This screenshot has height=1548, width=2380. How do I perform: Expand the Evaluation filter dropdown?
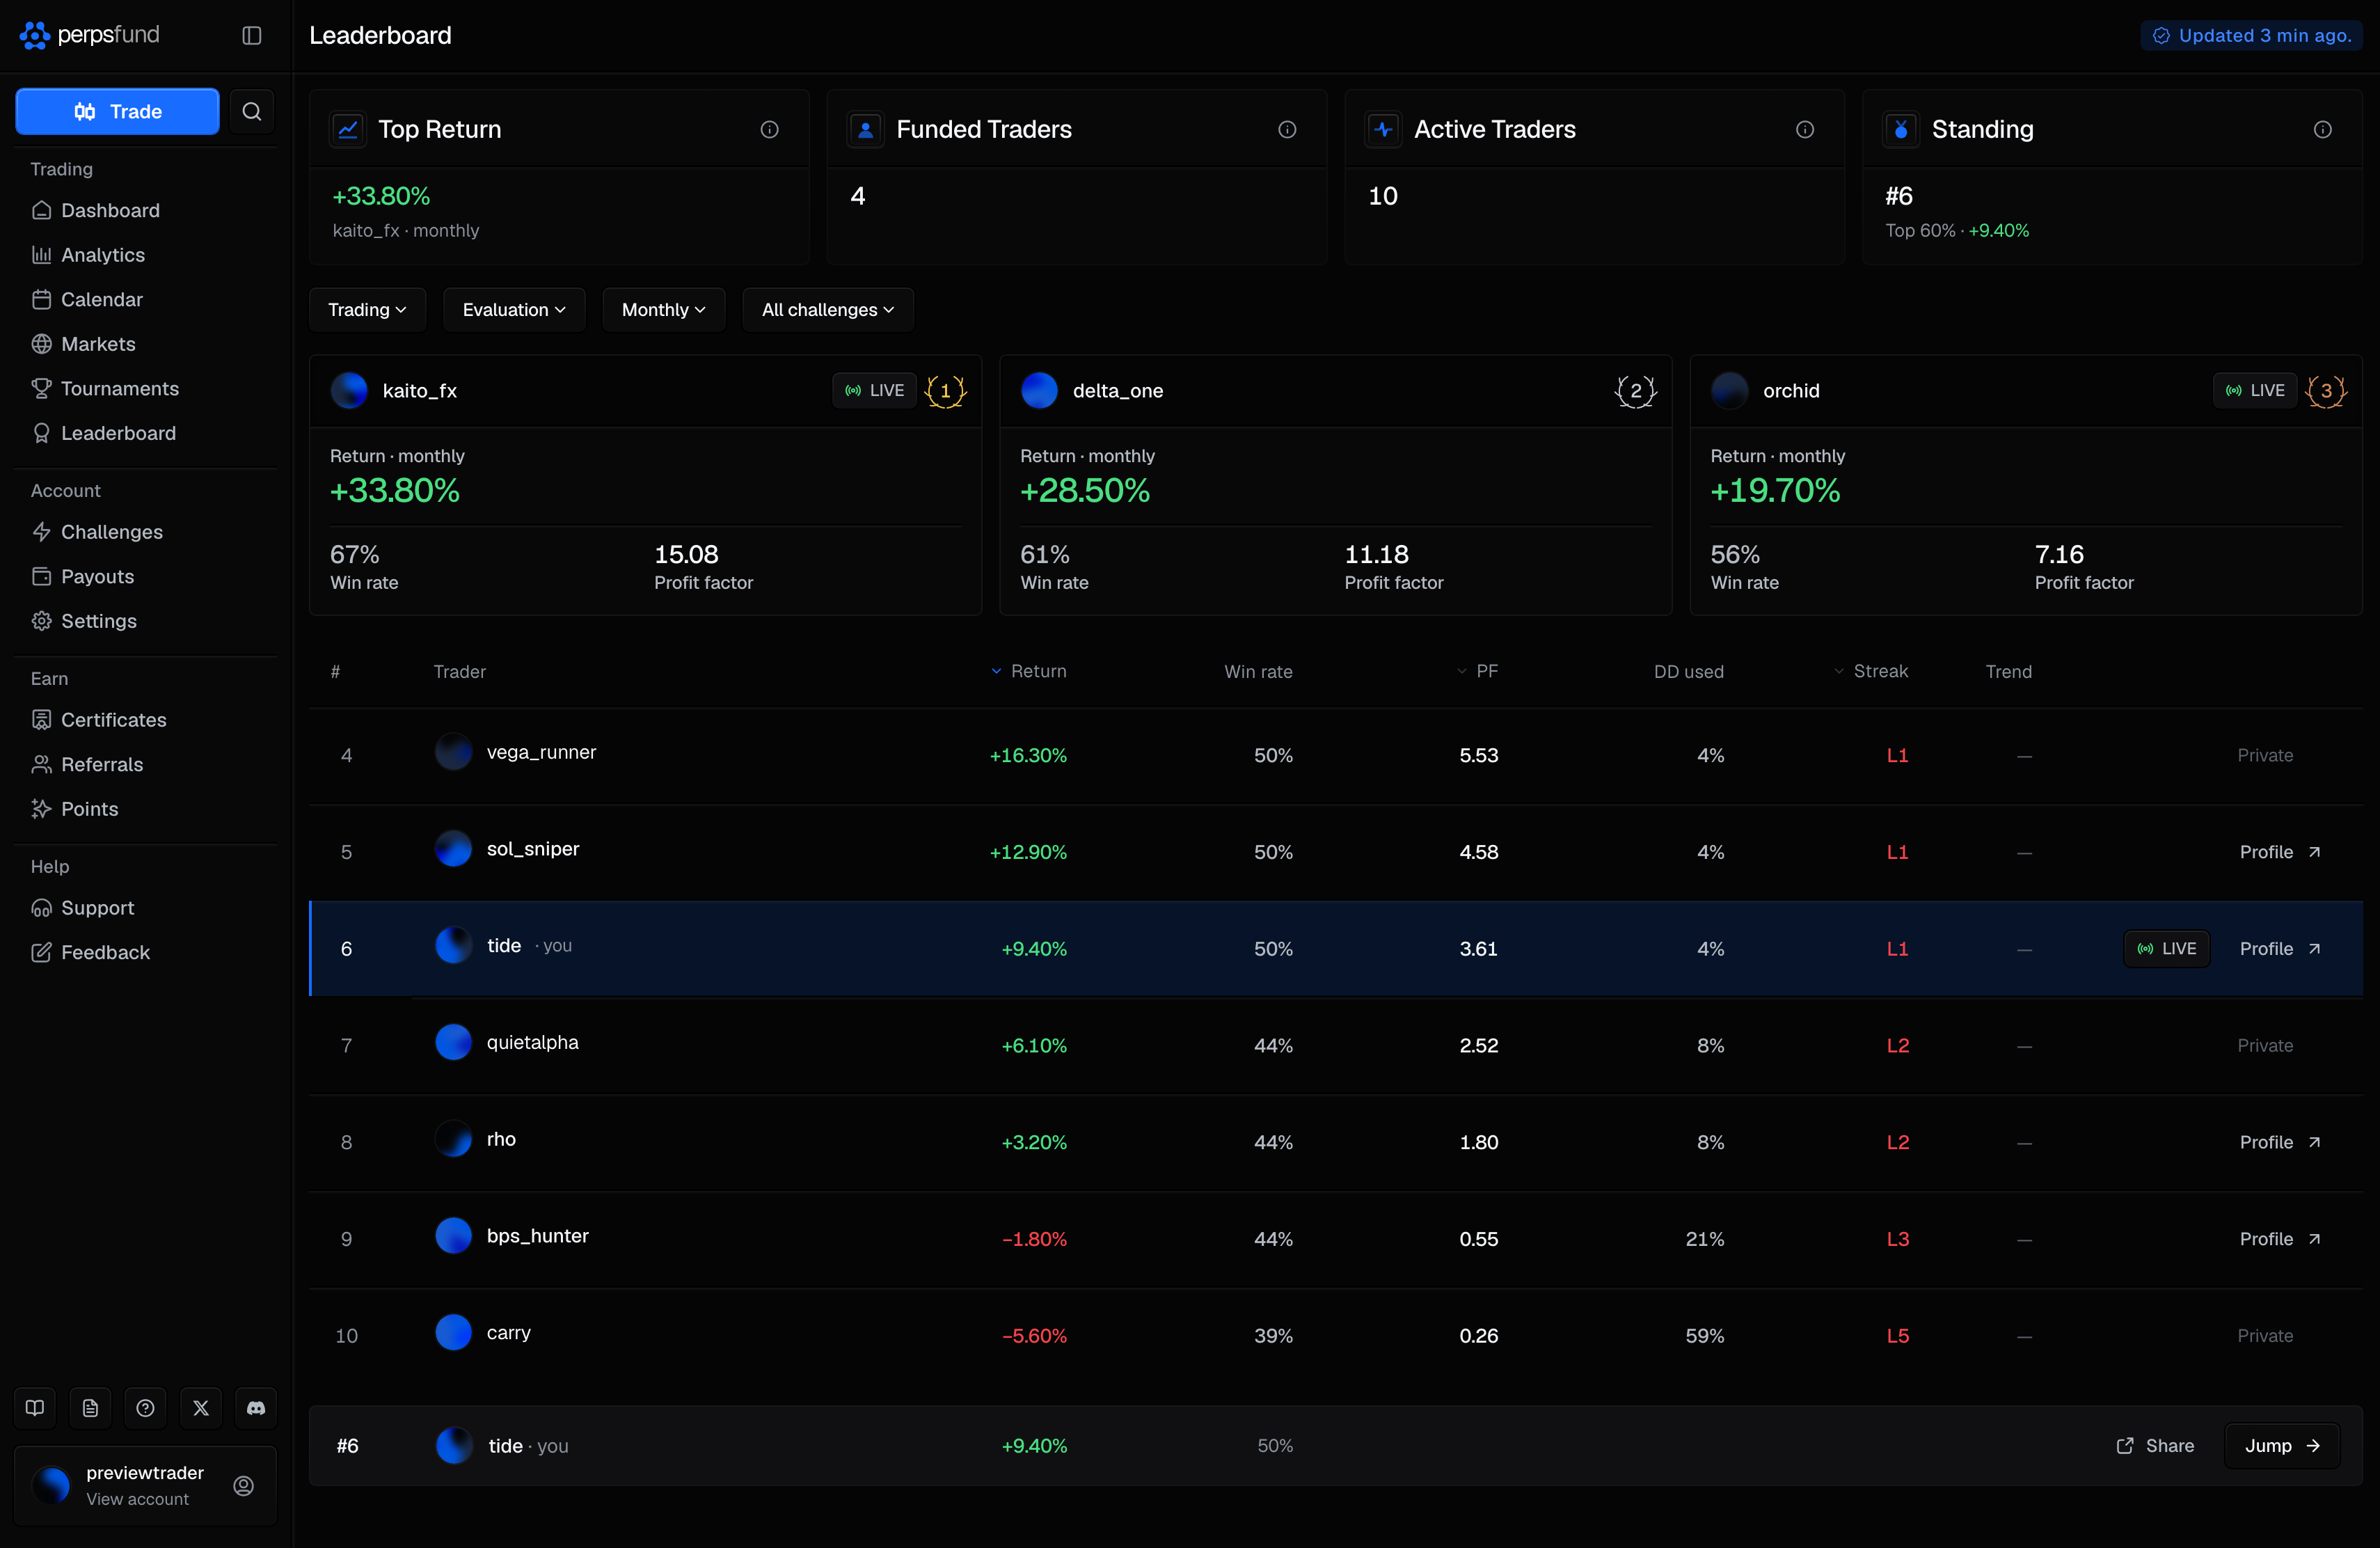pos(514,310)
